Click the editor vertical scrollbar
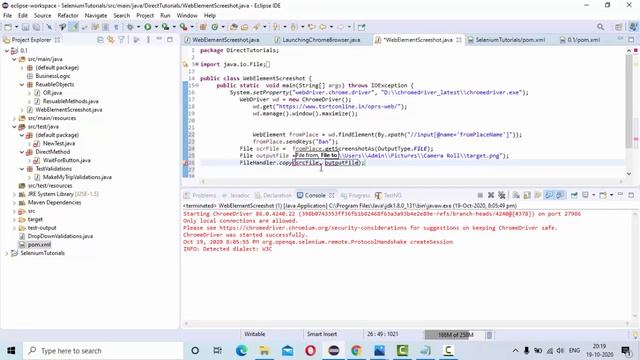The width and height of the screenshot is (640, 360). [x=629, y=102]
